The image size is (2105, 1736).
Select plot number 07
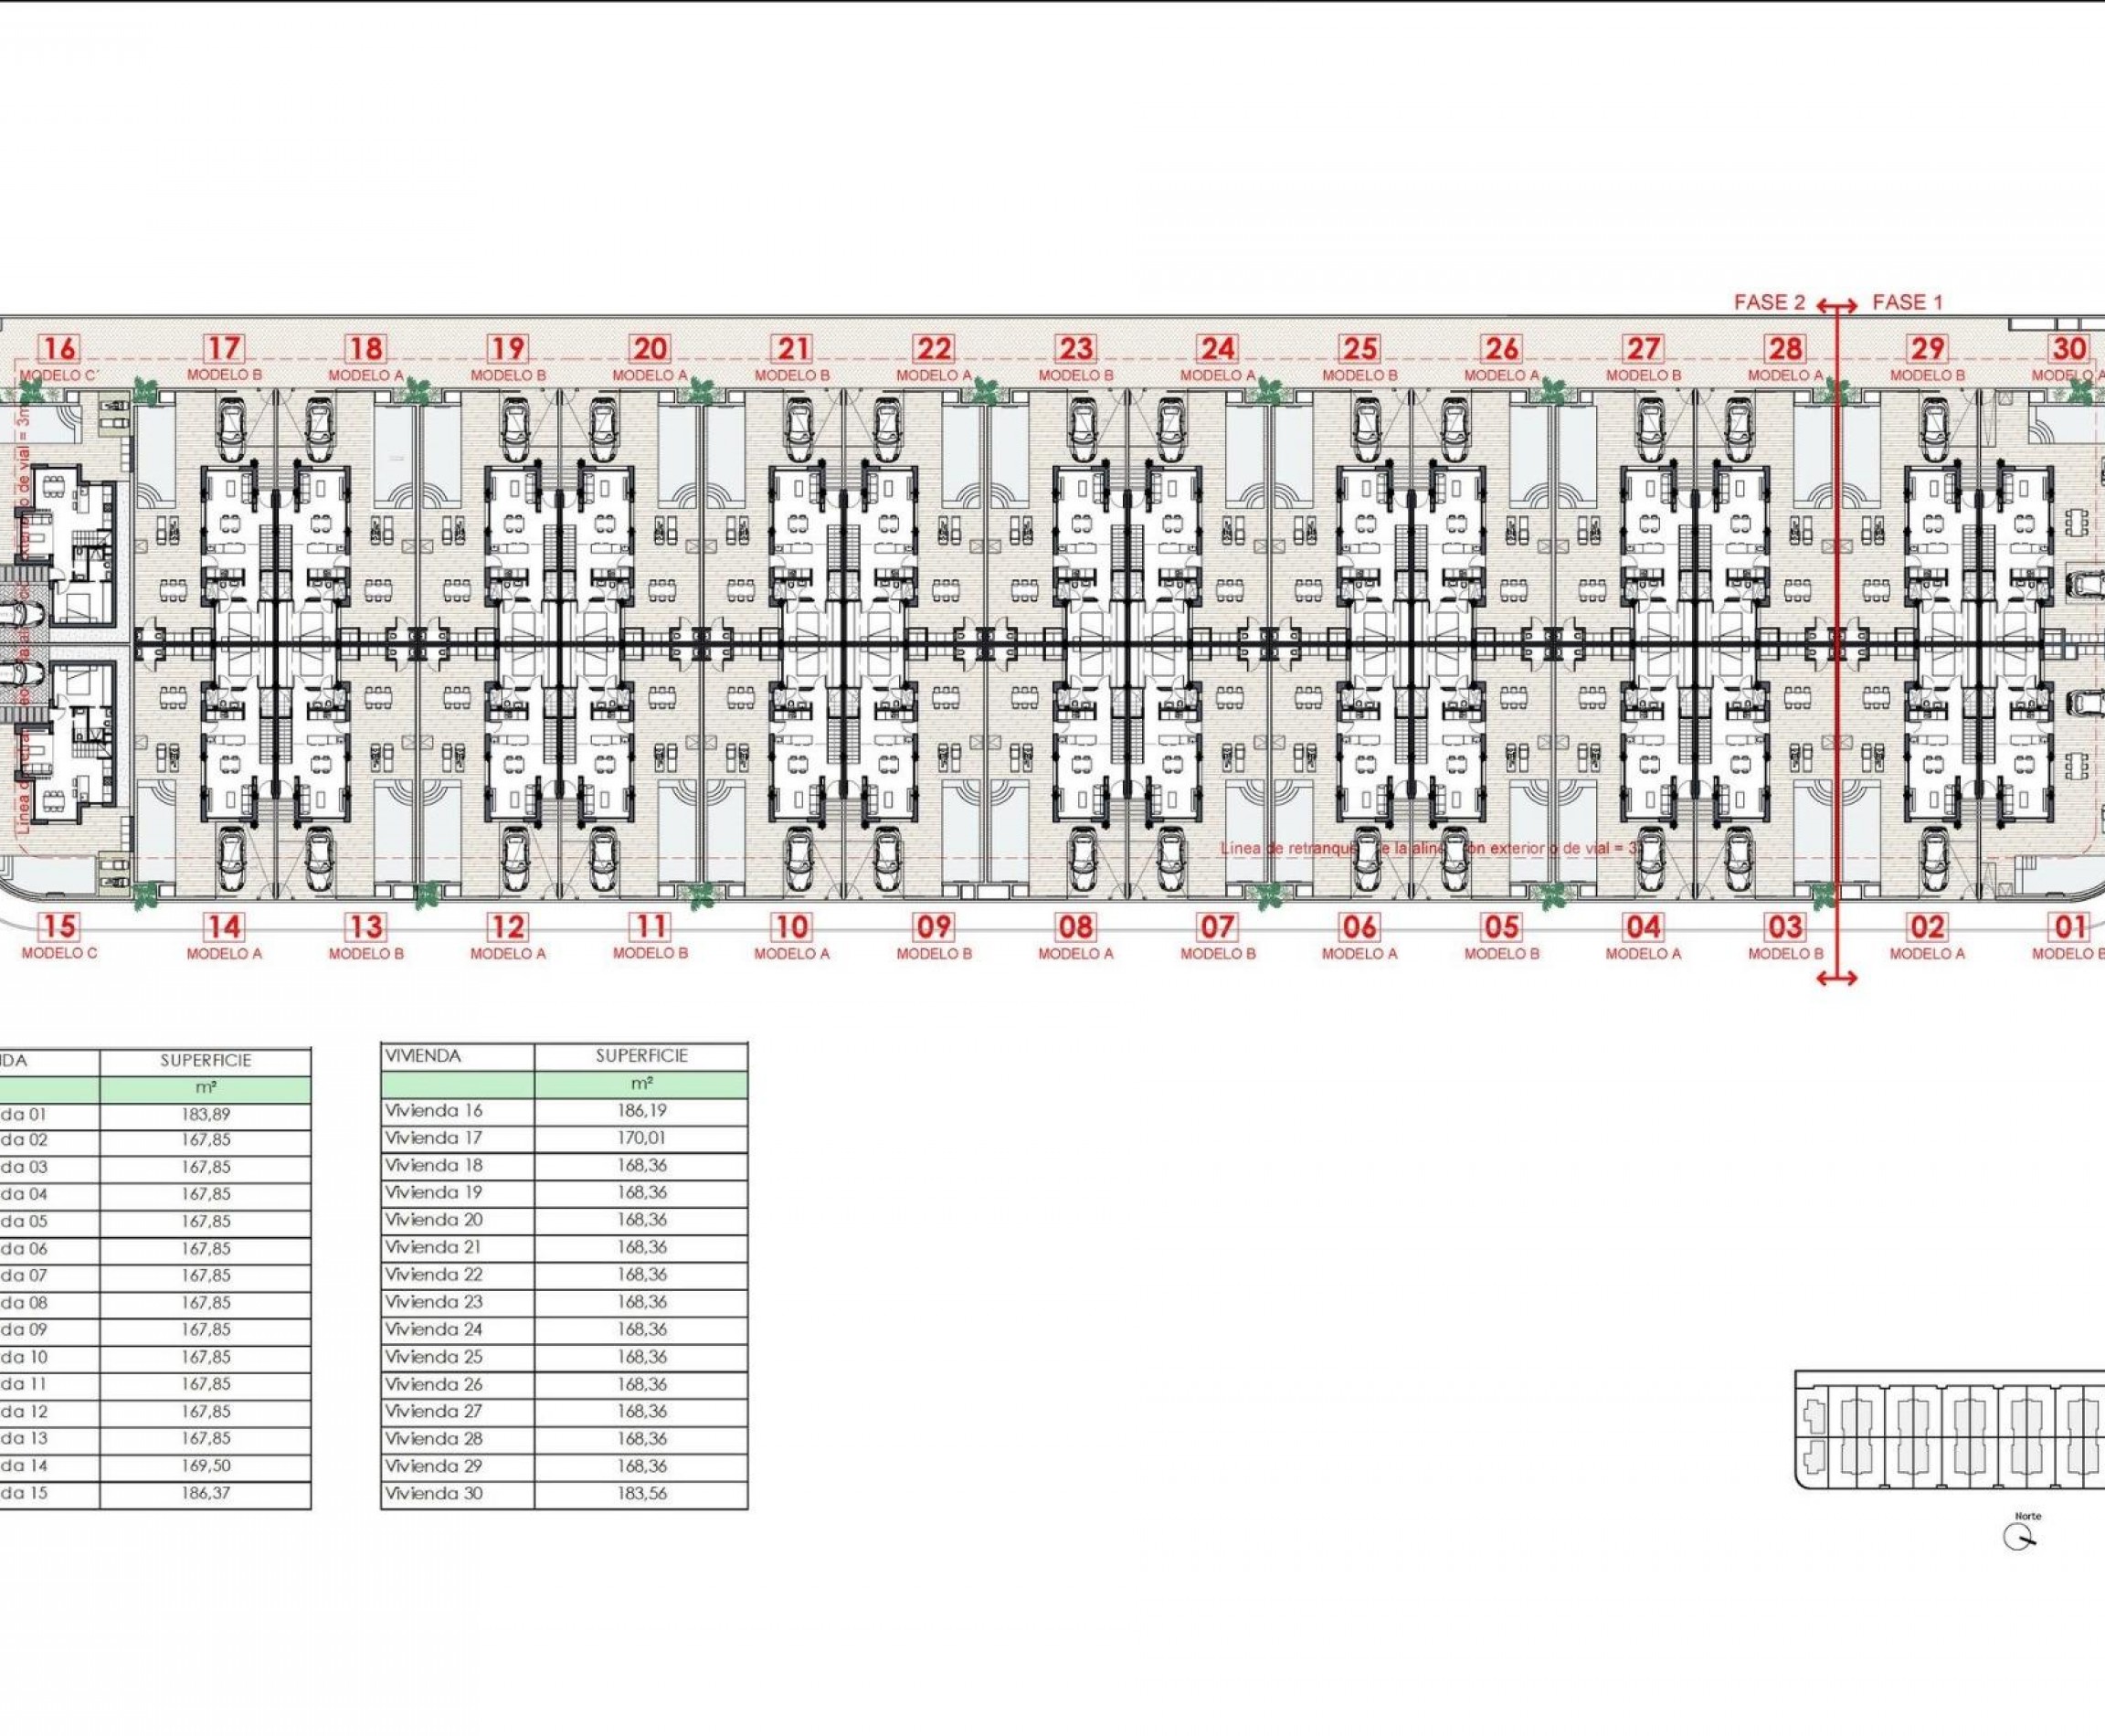click(1217, 926)
